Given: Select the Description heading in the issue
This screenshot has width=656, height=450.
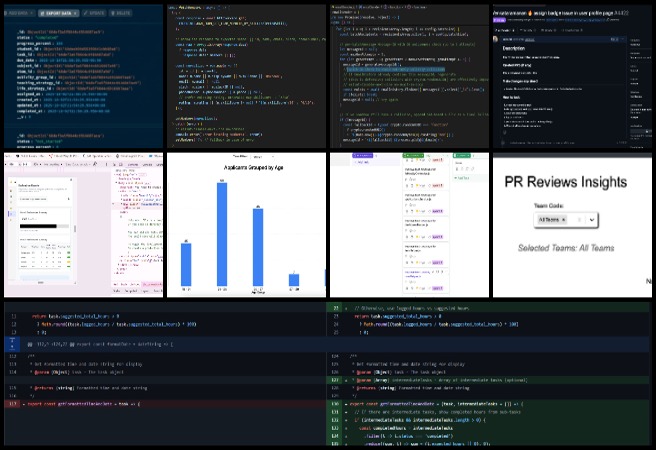Looking at the screenshot, I should (x=516, y=47).
